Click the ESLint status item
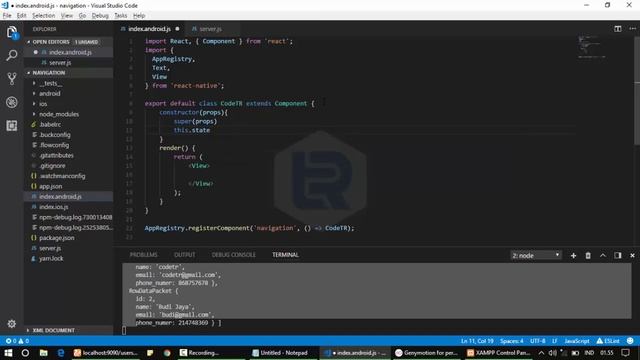The image size is (640, 360). point(608,341)
